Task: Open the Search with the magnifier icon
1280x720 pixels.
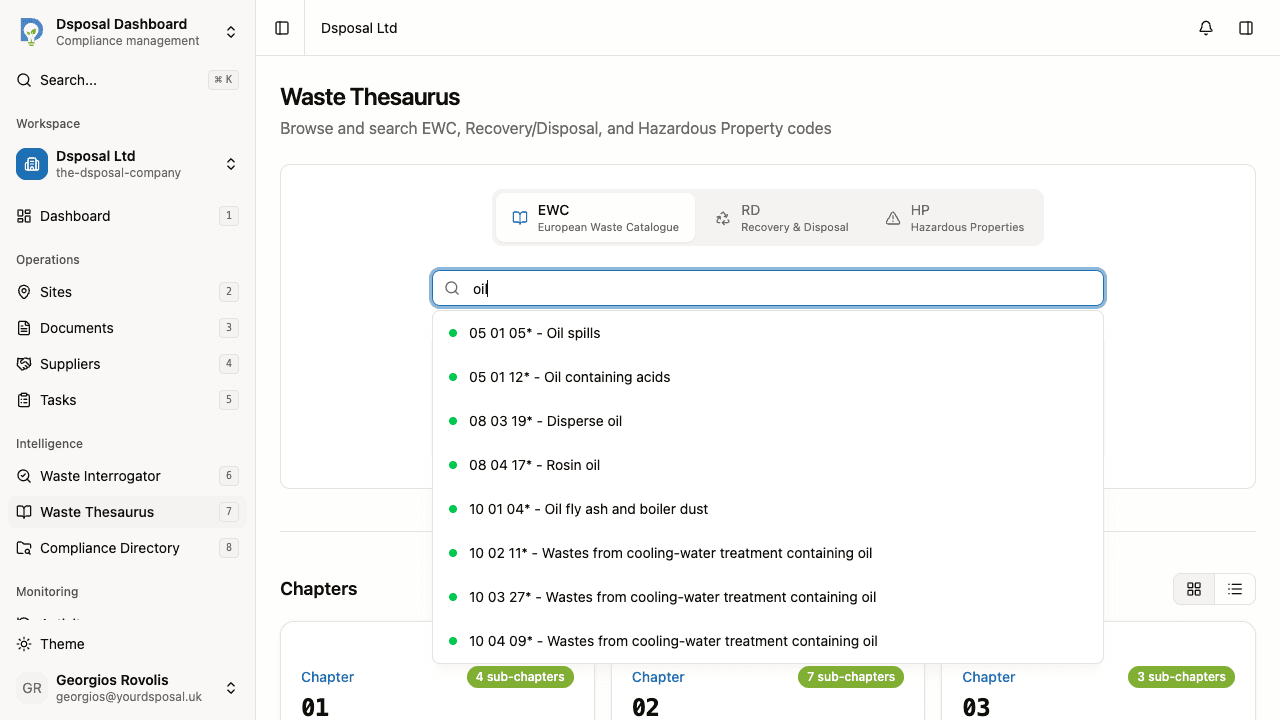Action: pyautogui.click(x=23, y=80)
